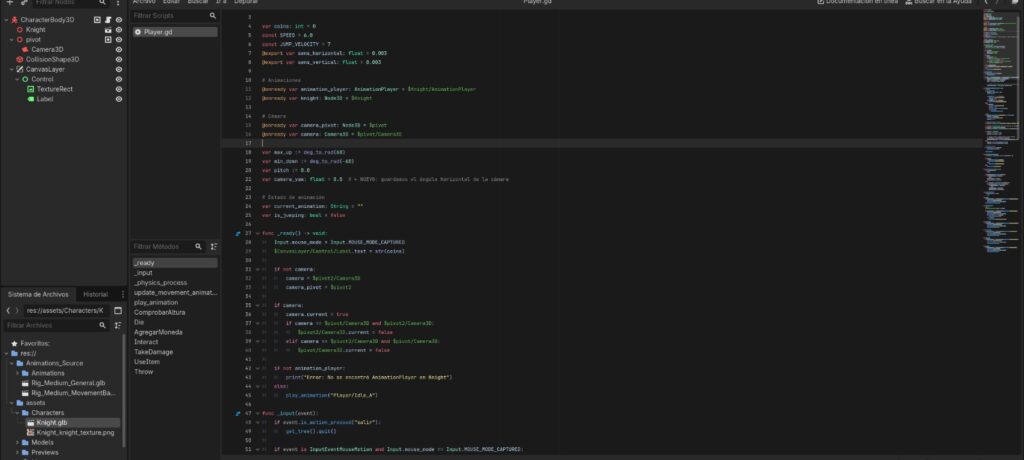The image size is (1024, 460).
Task: Hide the CollisionShape3D node
Action: (119, 59)
